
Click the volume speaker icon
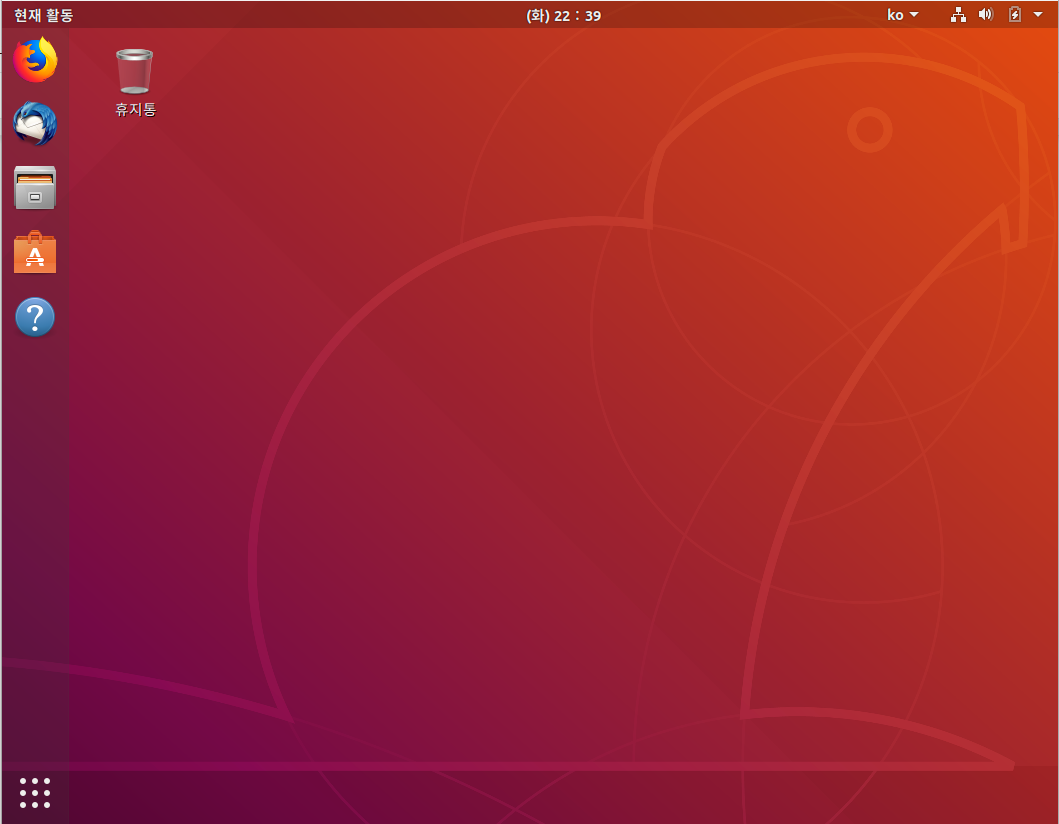click(x=986, y=14)
